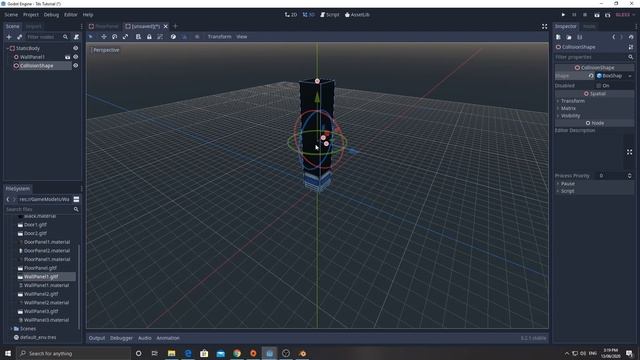Play the project
This screenshot has width=640, height=360.
[563, 15]
